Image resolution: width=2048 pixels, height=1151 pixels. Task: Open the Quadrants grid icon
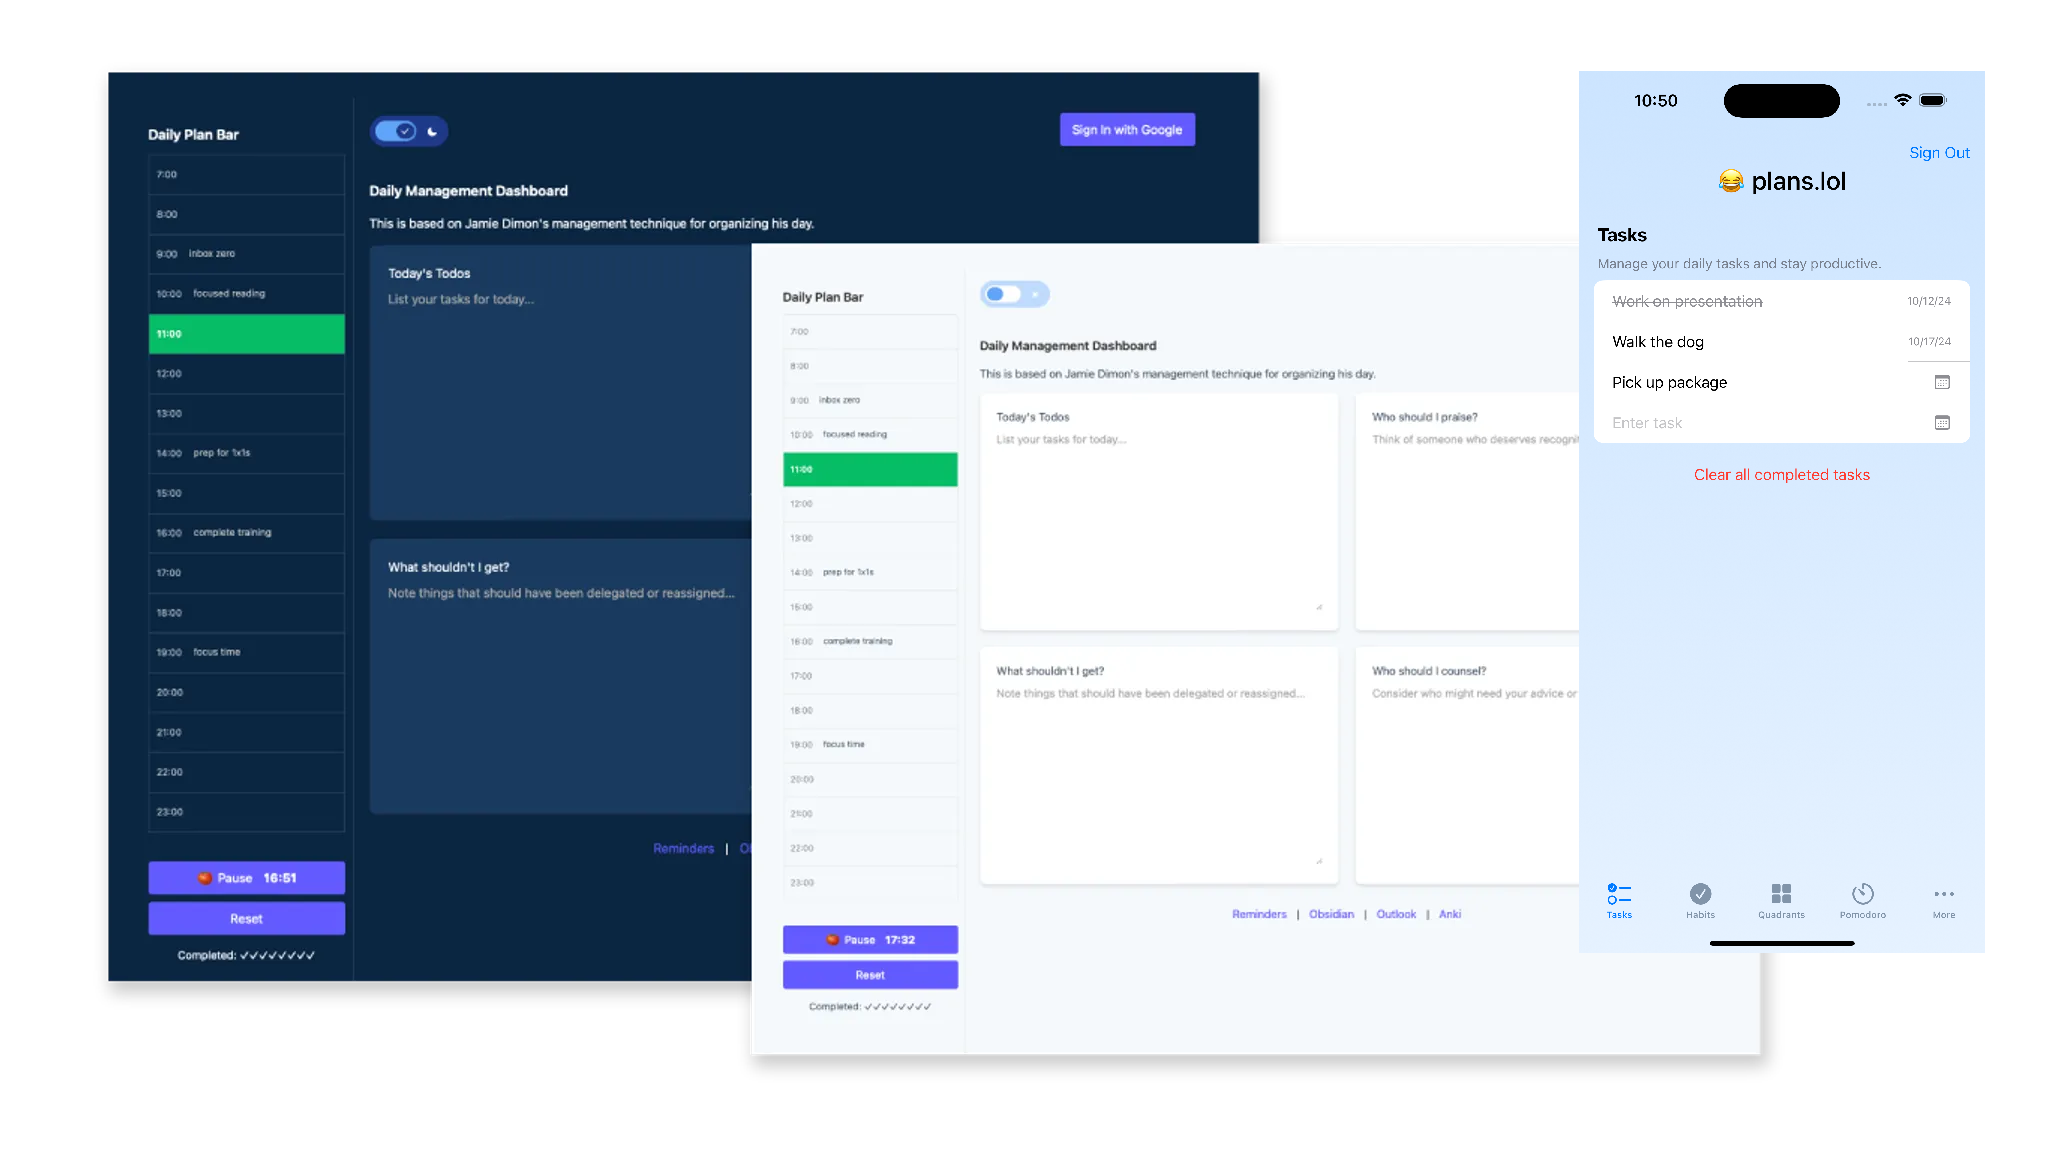pyautogui.click(x=1781, y=894)
